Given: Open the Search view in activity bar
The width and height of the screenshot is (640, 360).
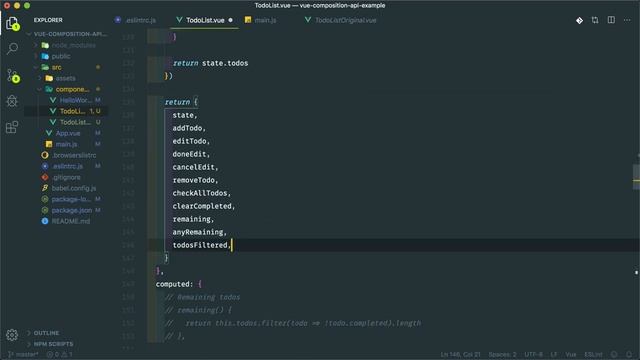Looking at the screenshot, I should tap(12, 49).
